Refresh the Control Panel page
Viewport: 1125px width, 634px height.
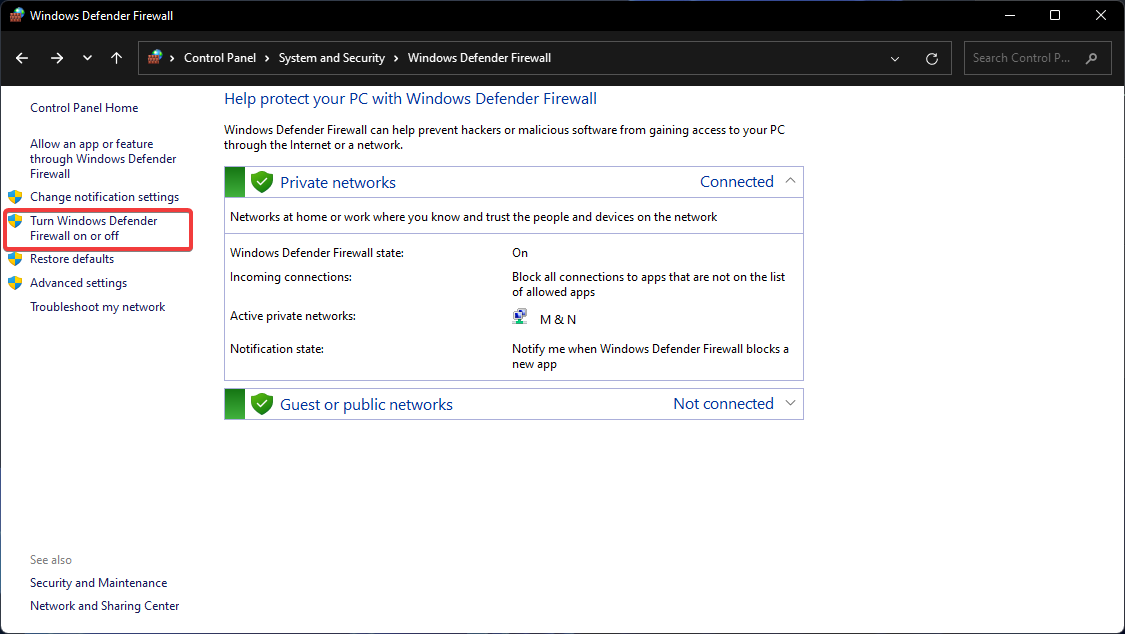[931, 59]
